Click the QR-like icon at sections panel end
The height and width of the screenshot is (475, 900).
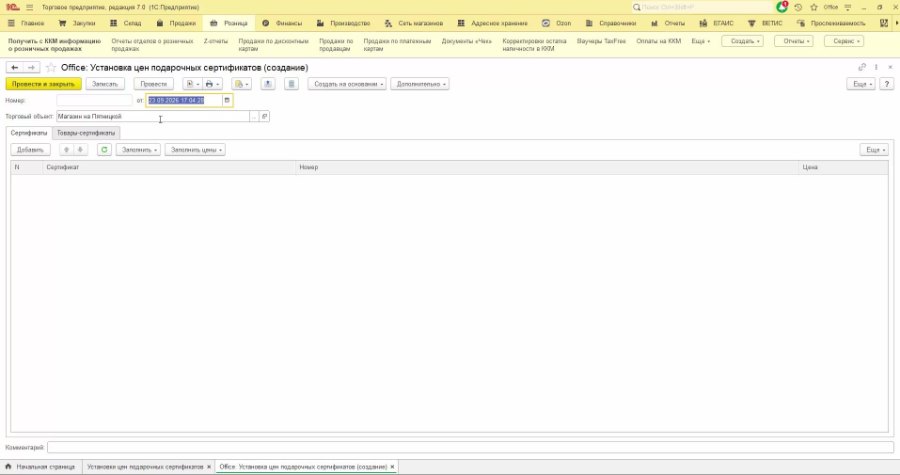[x=884, y=23]
